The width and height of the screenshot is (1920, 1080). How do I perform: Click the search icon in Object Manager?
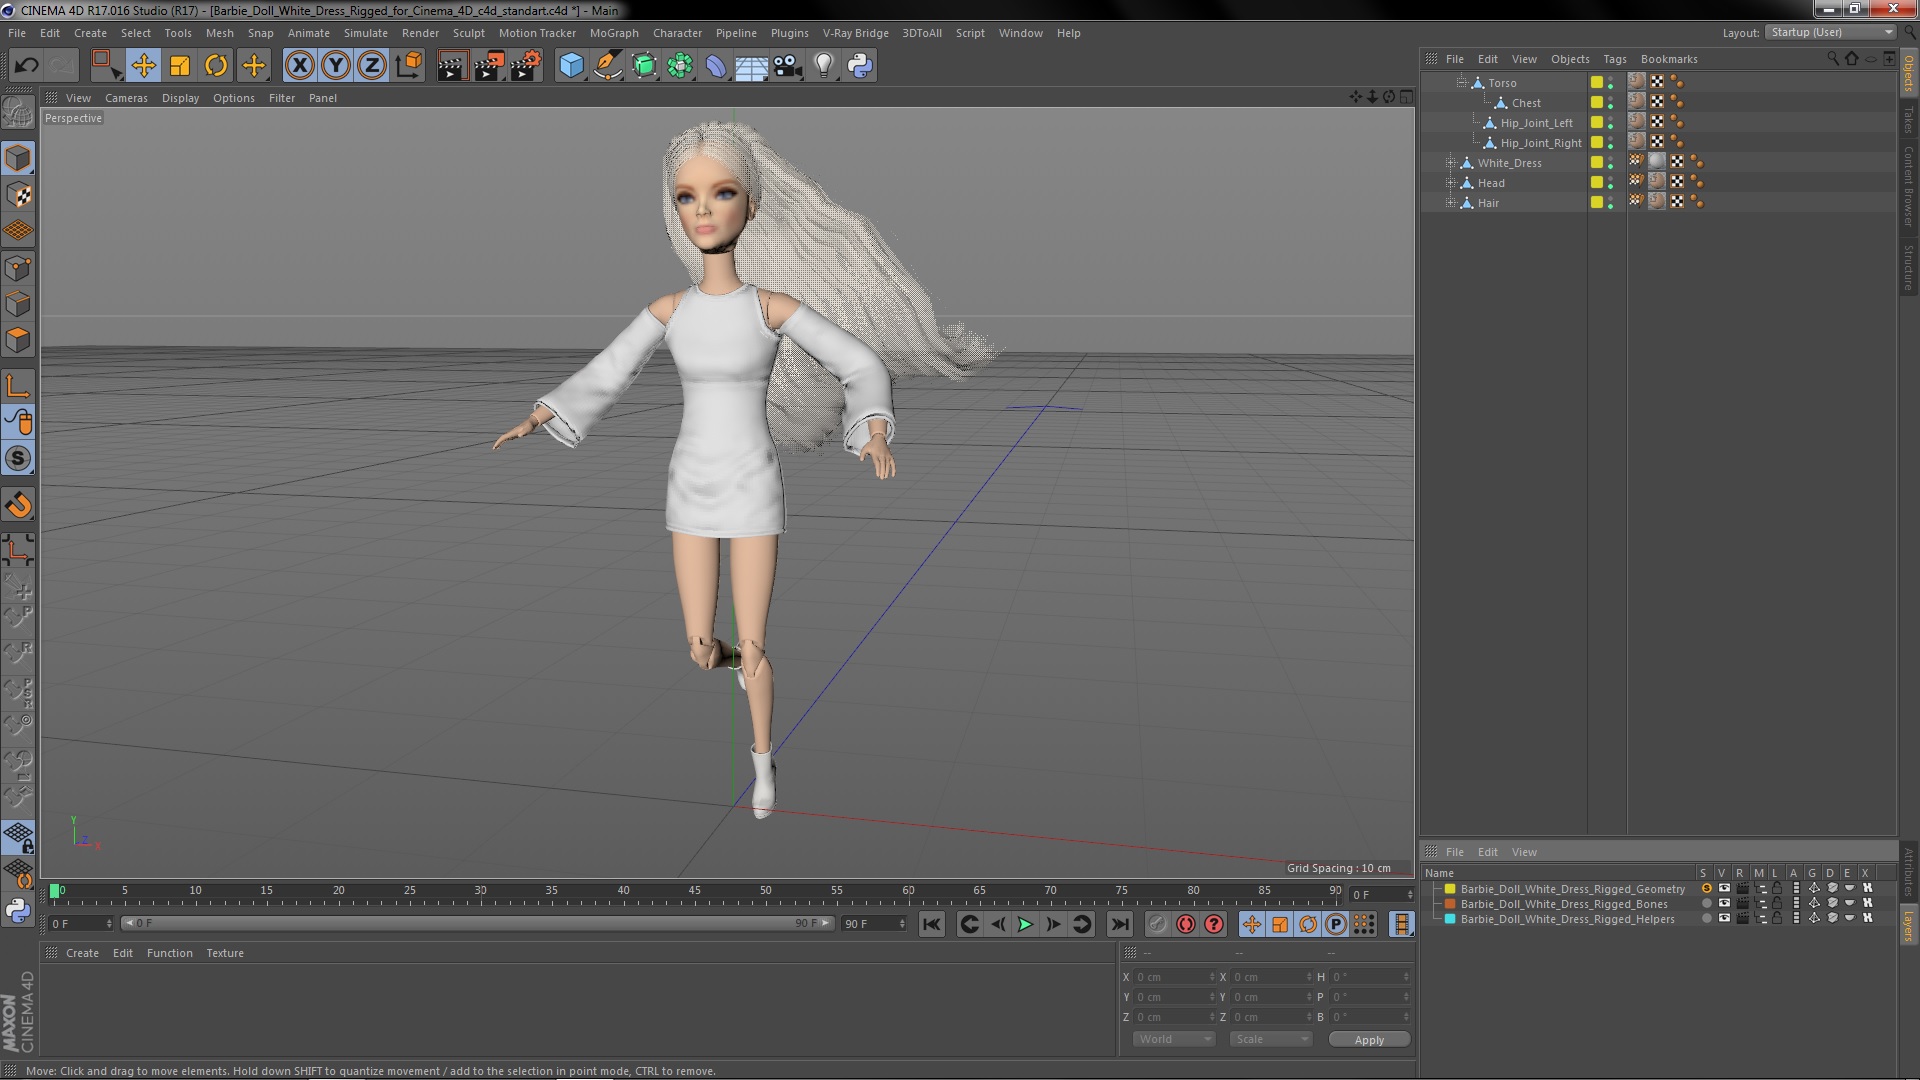pos(1832,58)
